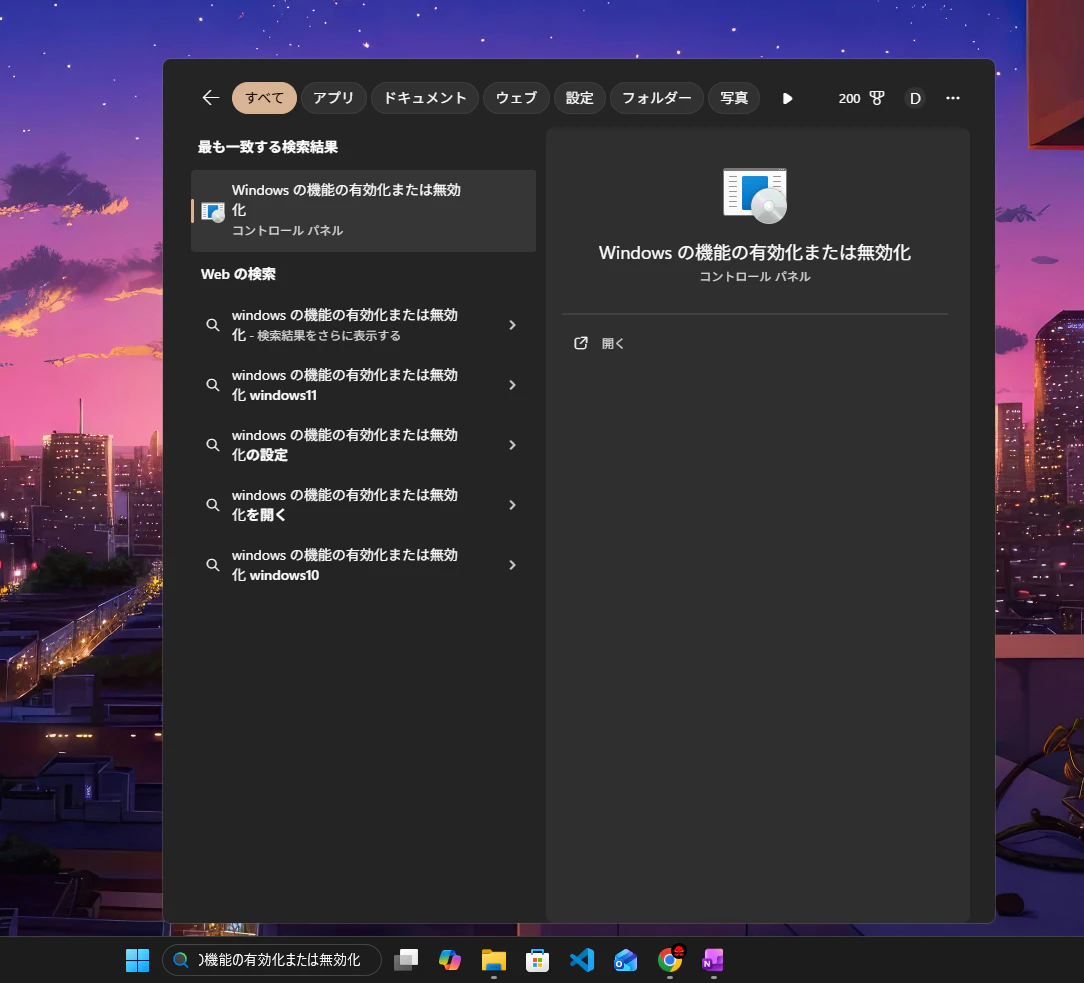1084x983 pixels.
Task: Expand the suggestion ending with windows10
Action: coord(511,565)
